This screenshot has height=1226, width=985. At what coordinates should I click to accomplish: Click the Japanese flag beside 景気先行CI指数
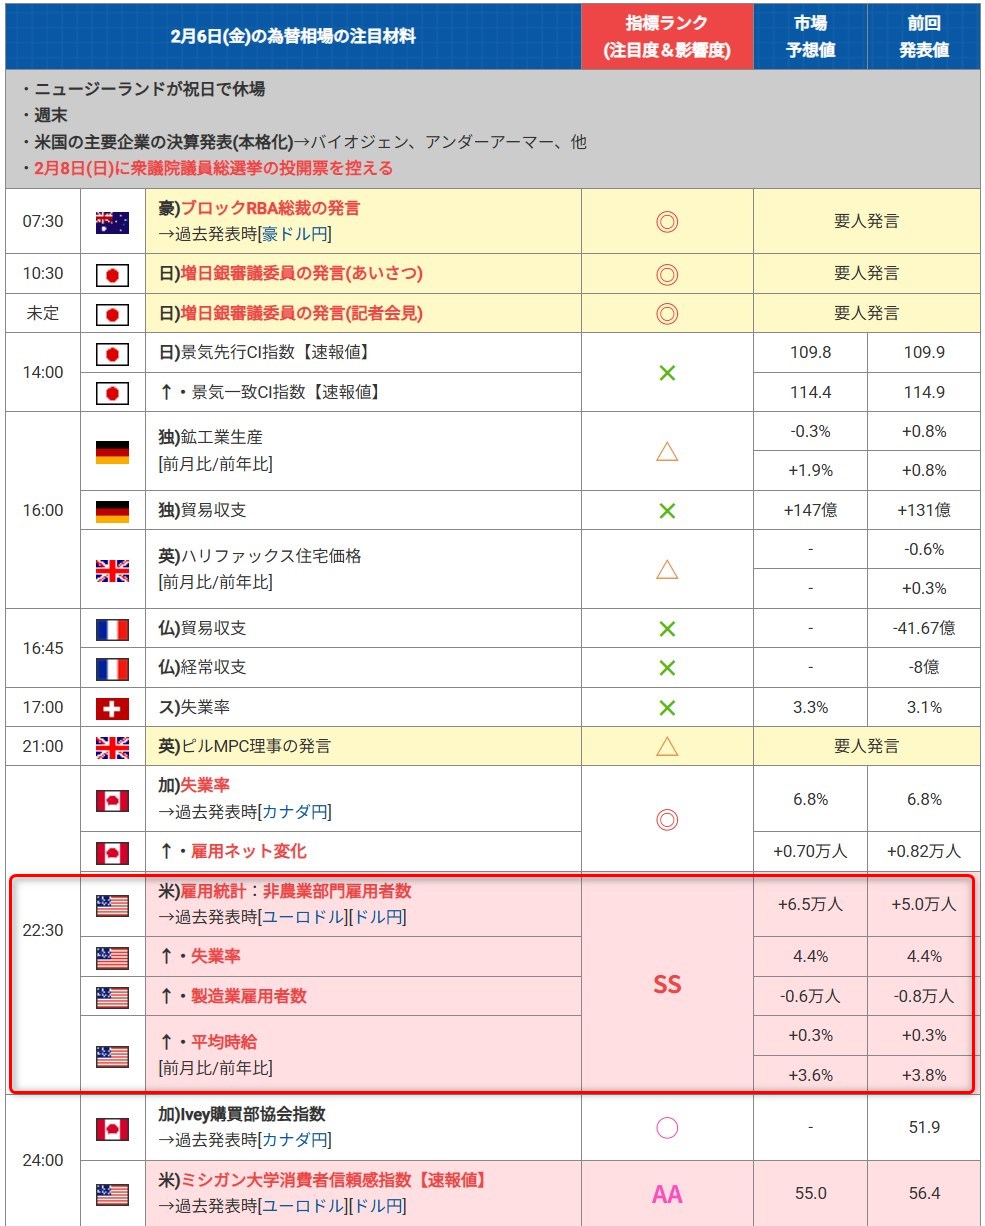point(112,353)
